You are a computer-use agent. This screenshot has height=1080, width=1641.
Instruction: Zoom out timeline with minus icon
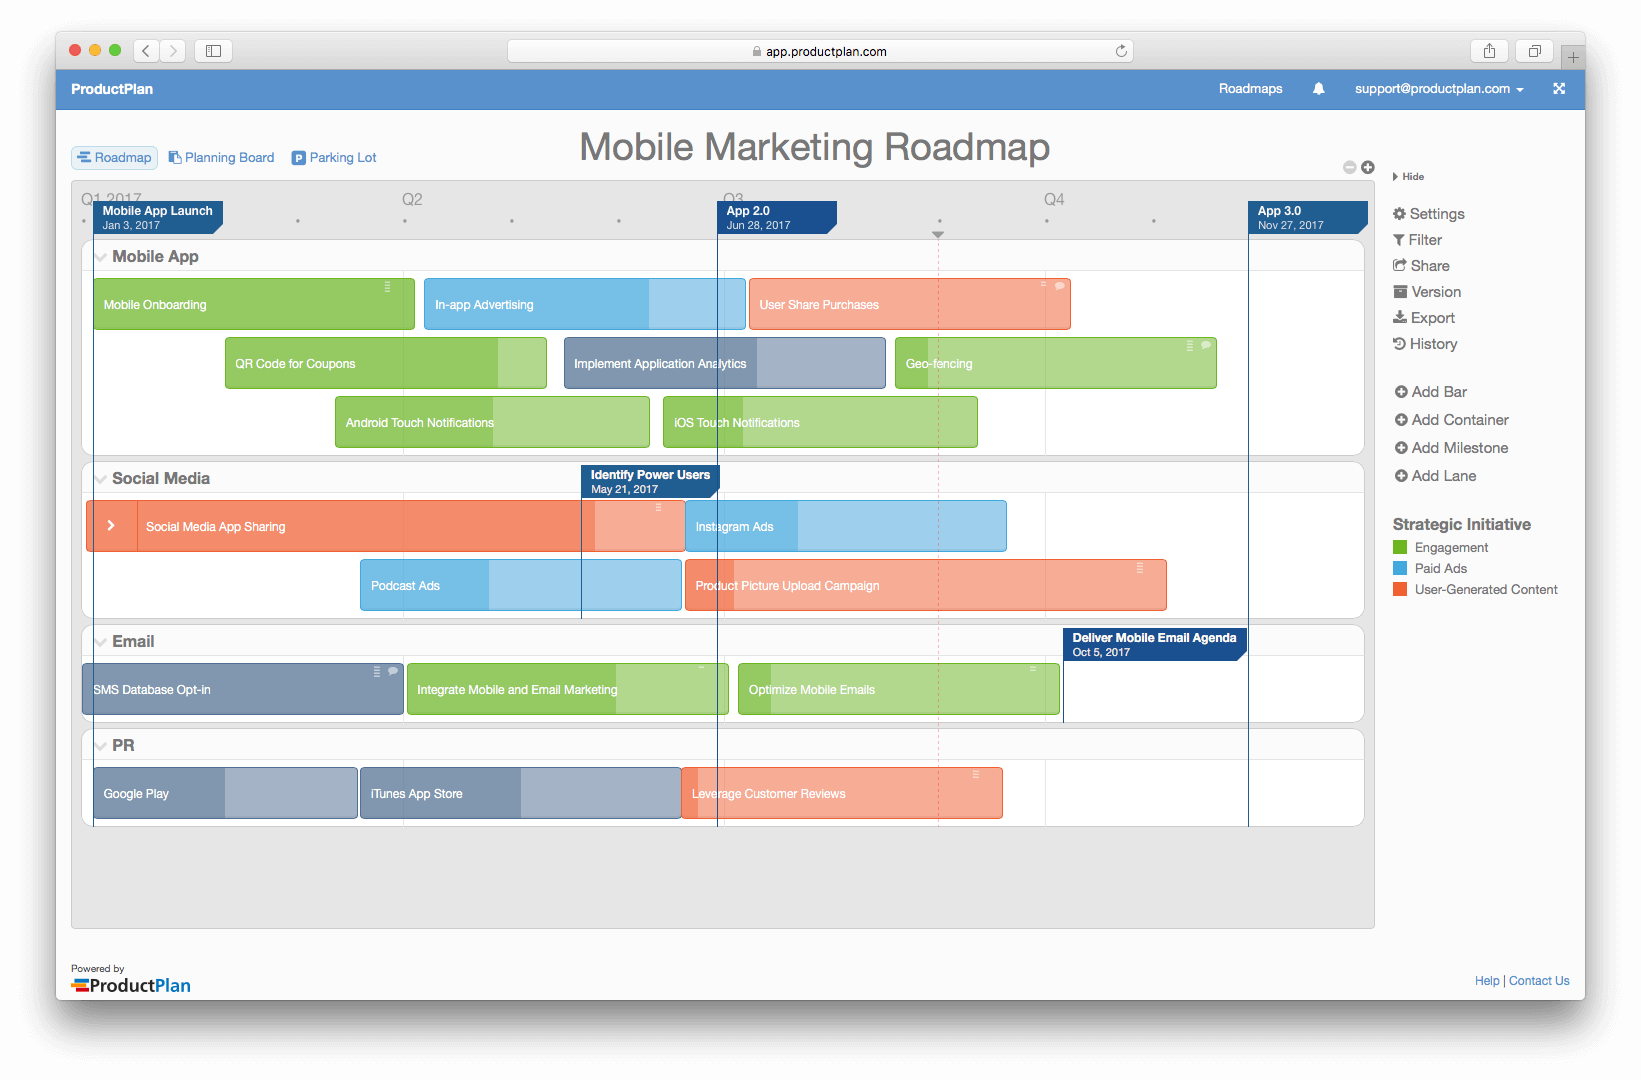click(x=1349, y=167)
